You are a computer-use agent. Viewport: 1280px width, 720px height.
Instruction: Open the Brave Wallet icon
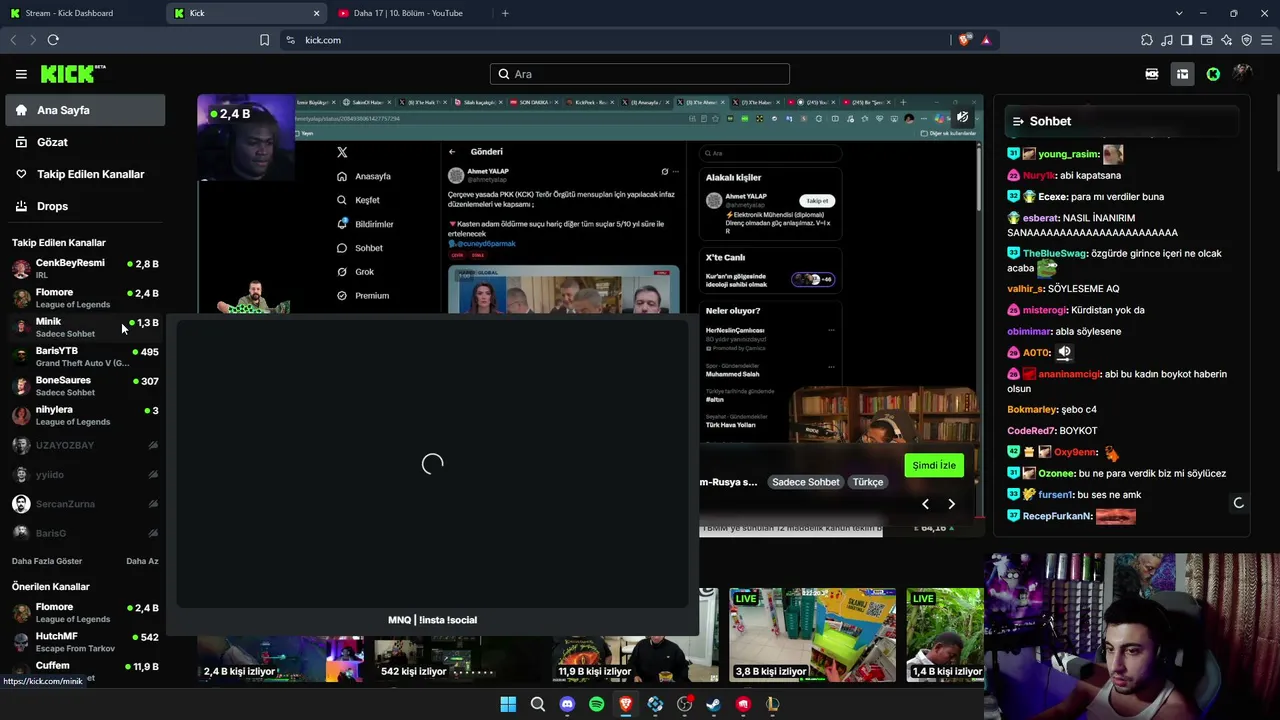(x=1206, y=40)
